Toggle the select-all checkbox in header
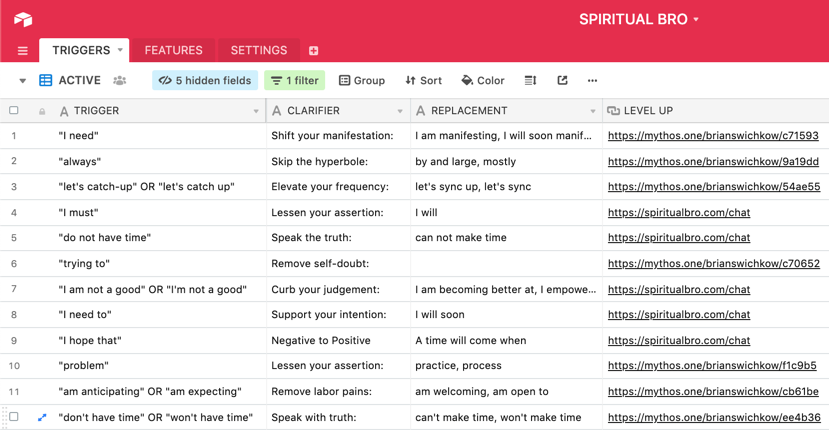Screen dimensions: 829x430 (14, 111)
